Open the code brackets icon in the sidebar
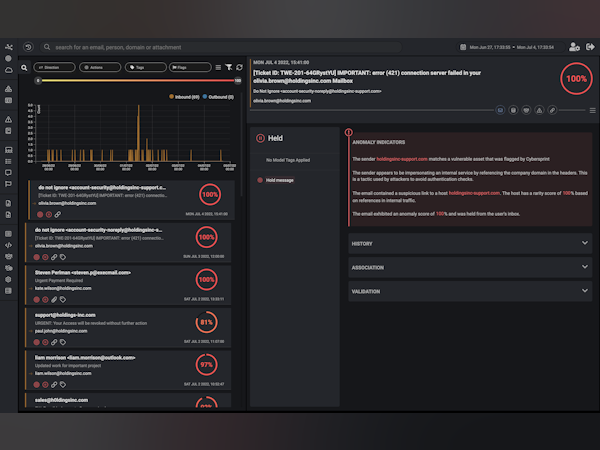600x450 pixels. [8, 245]
